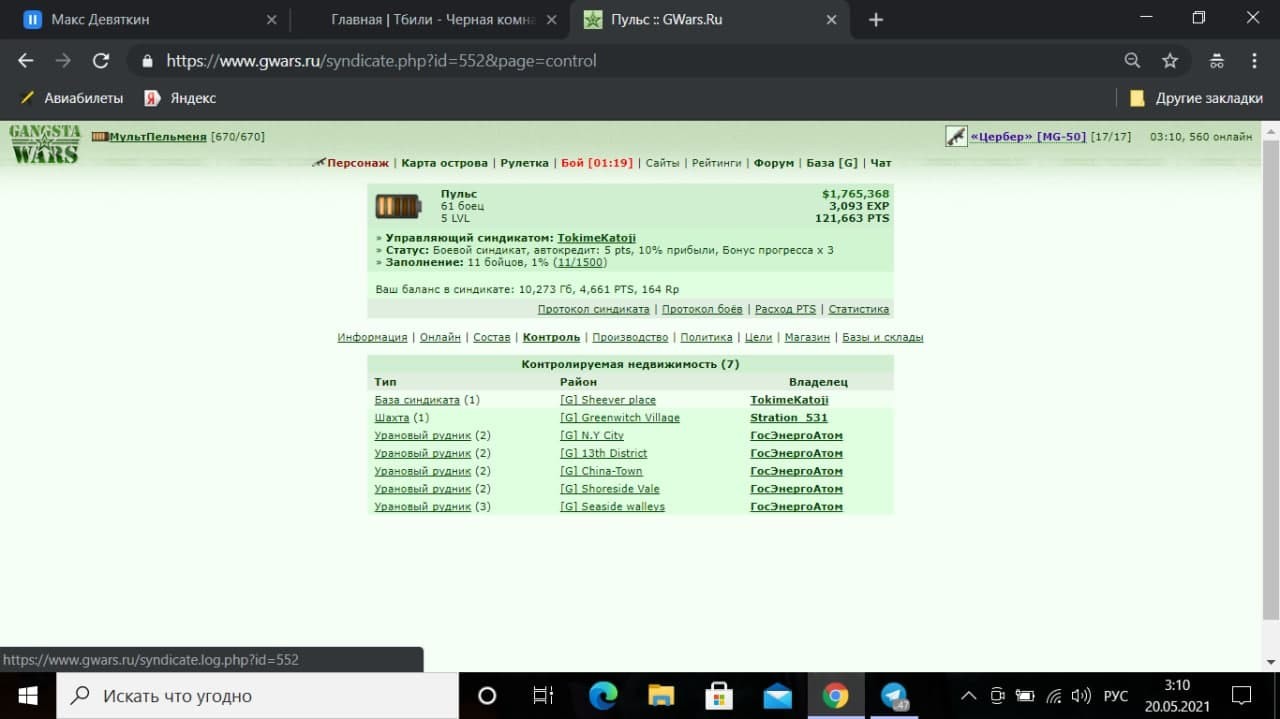The image size is (1280, 719).
Task: Close the Главная | Тбили tab
Action: (553, 19)
